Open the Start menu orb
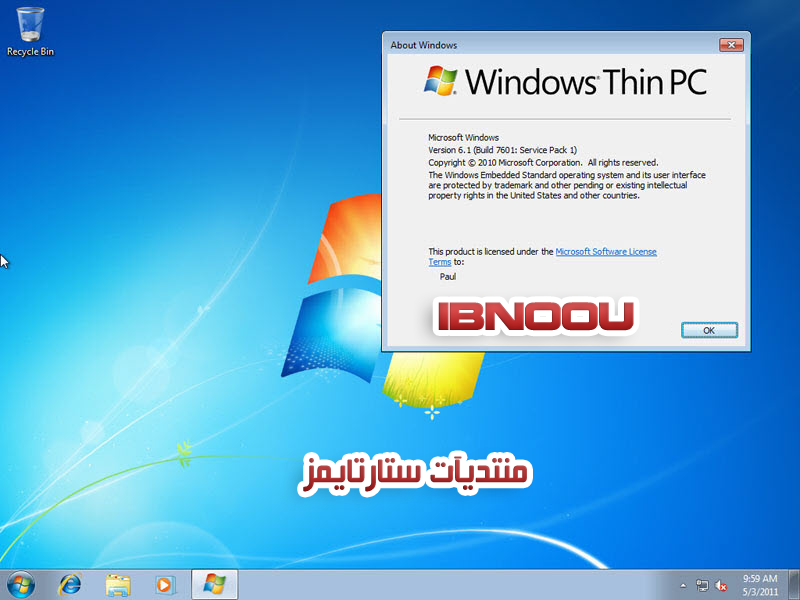The width and height of the screenshot is (800, 600). click(x=21, y=585)
